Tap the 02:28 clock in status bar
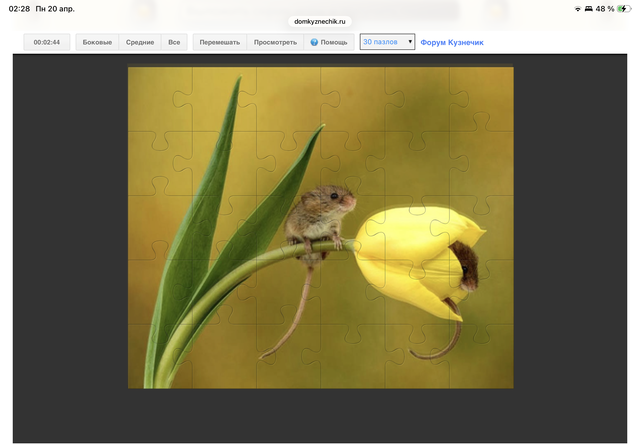The image size is (640, 445). coord(19,8)
